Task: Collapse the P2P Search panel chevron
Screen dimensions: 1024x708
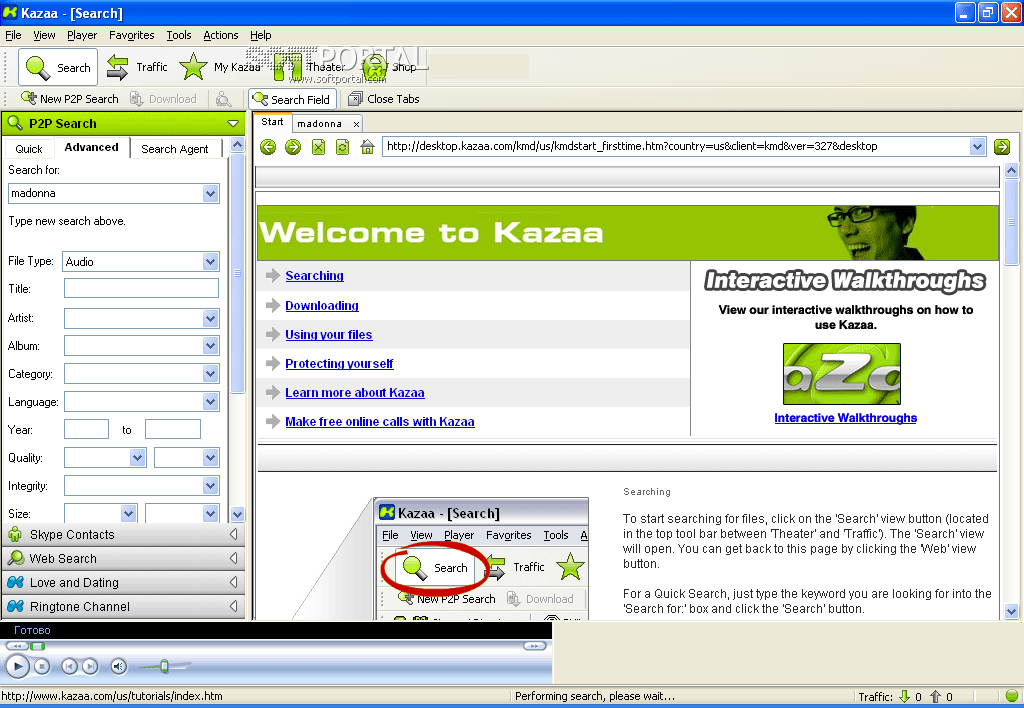Action: pos(233,123)
